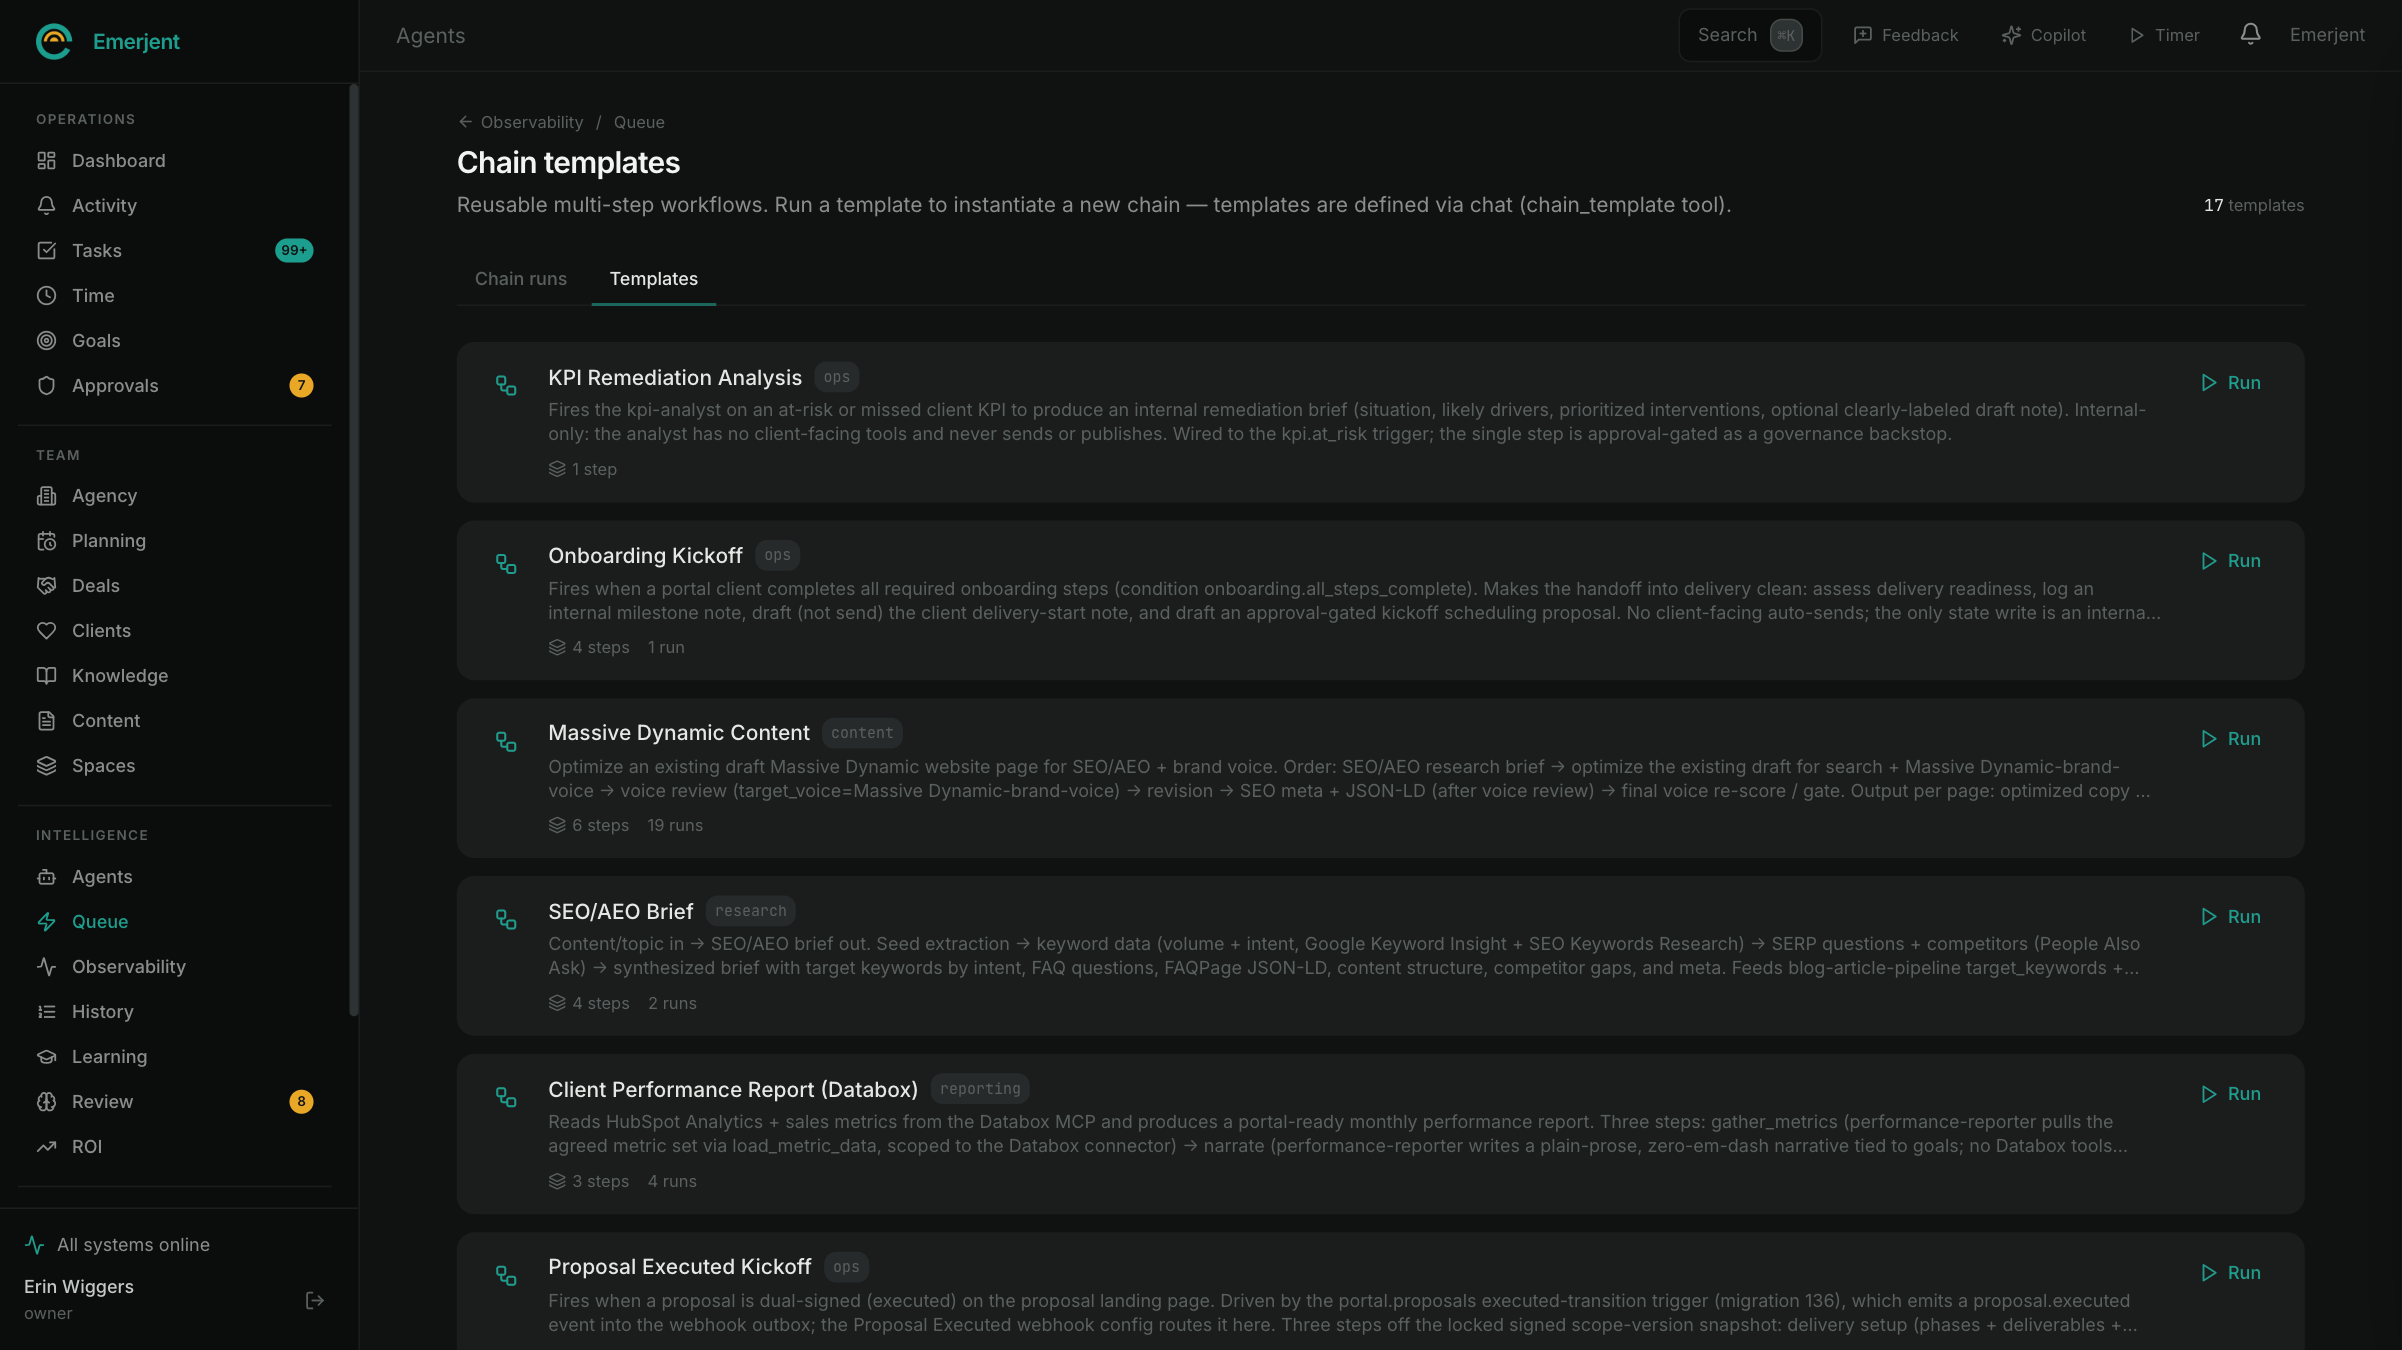Select the Templates tab
The width and height of the screenshot is (2402, 1350).
[x=654, y=279]
